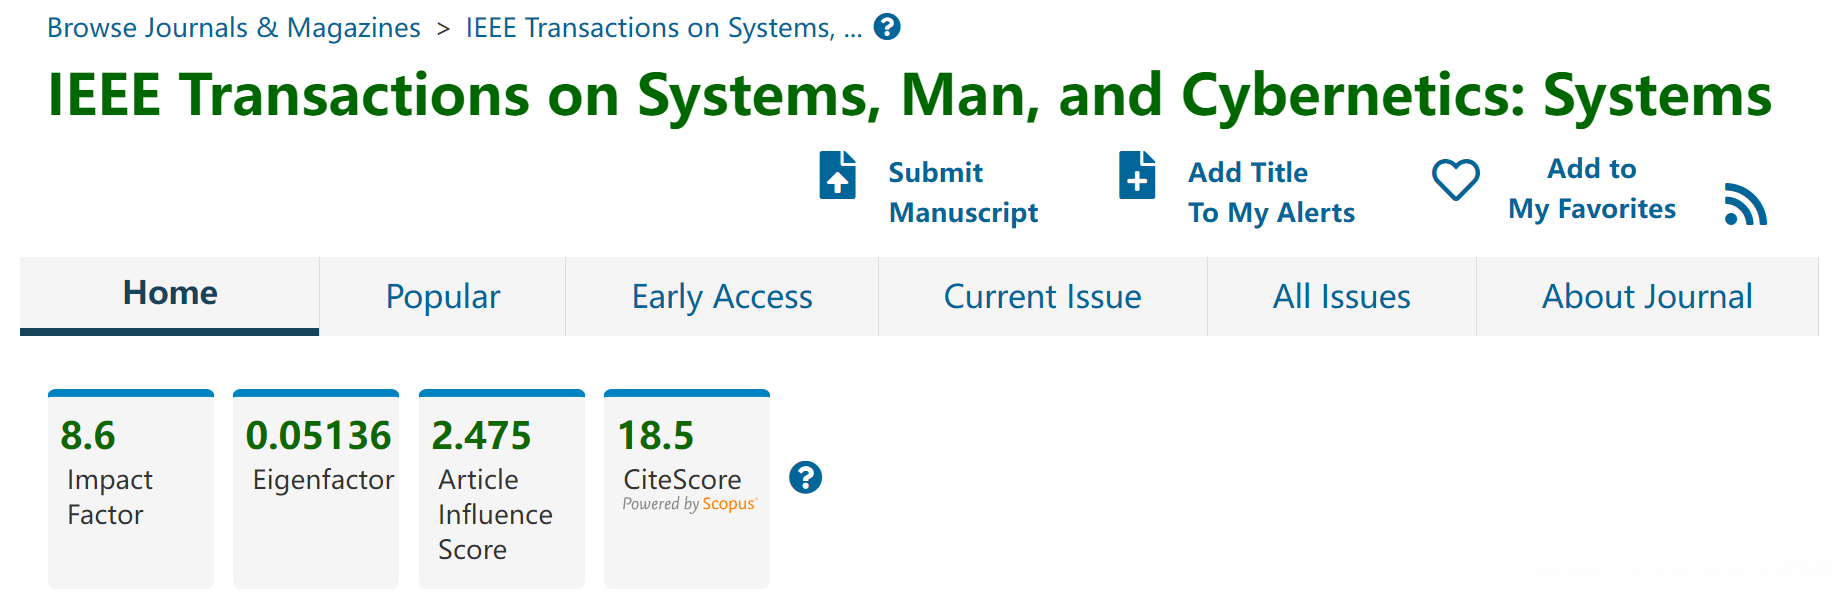Click the Submit Manuscript link

pyautogui.click(x=963, y=192)
